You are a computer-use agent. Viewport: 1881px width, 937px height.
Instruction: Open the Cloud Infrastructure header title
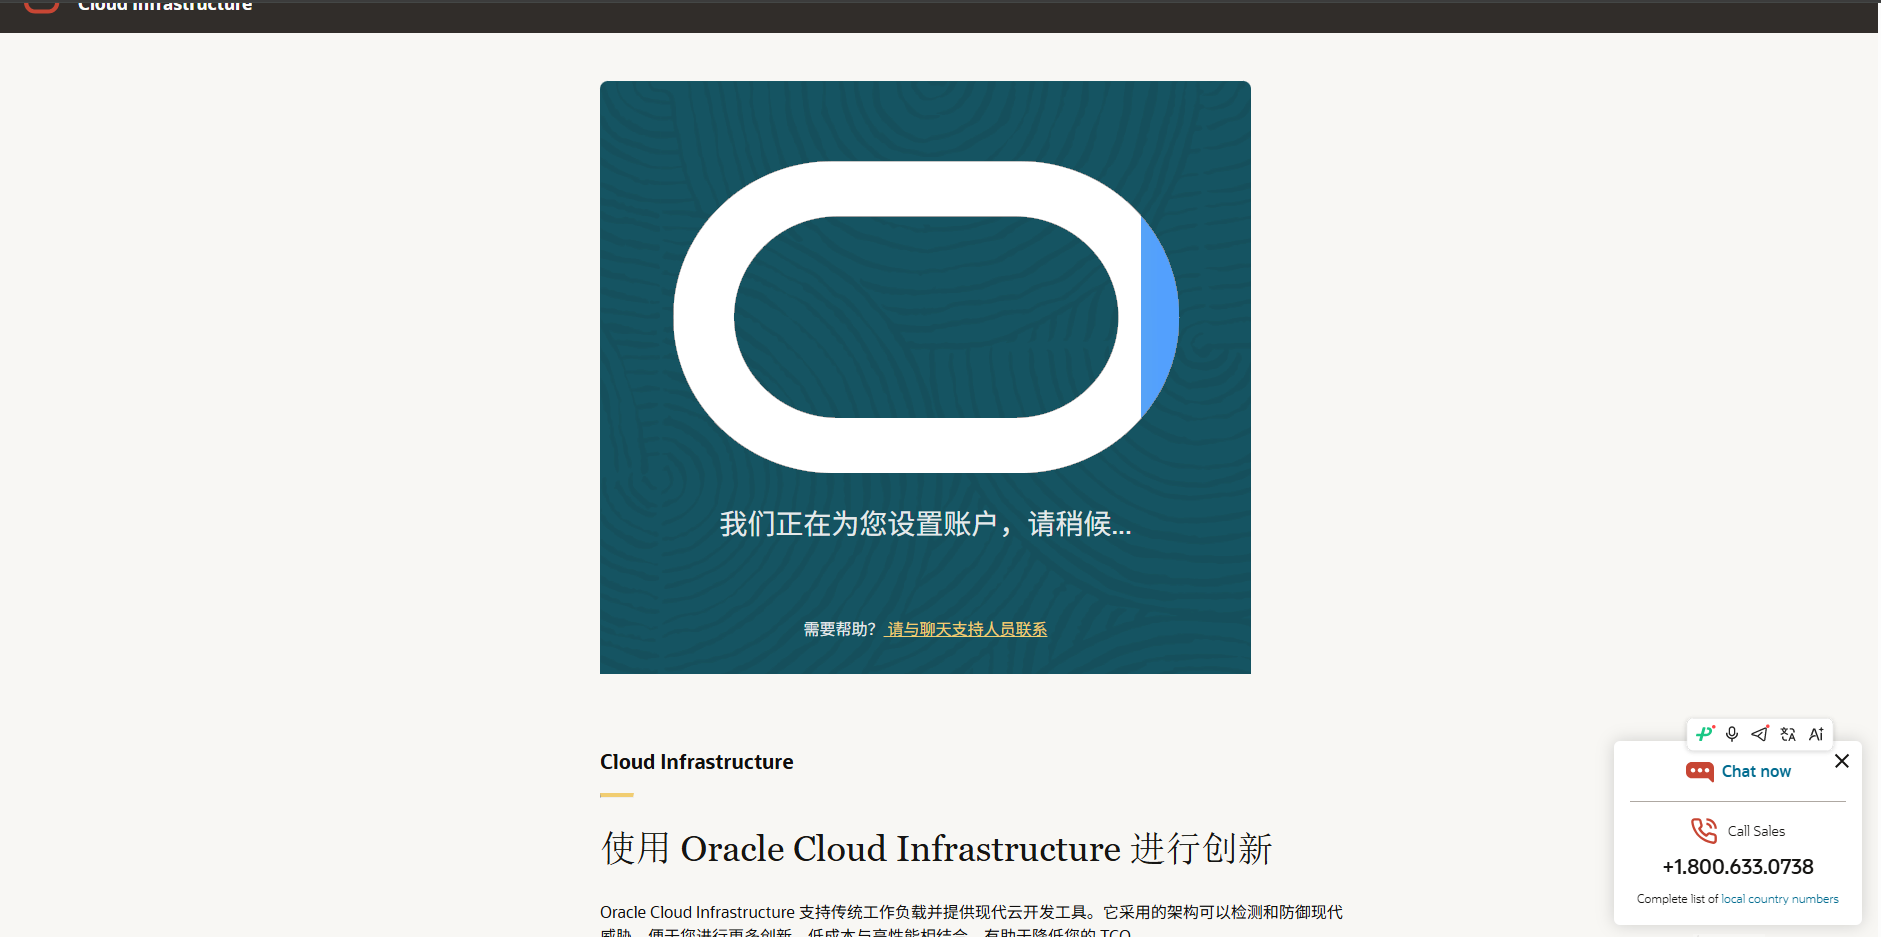click(x=165, y=6)
